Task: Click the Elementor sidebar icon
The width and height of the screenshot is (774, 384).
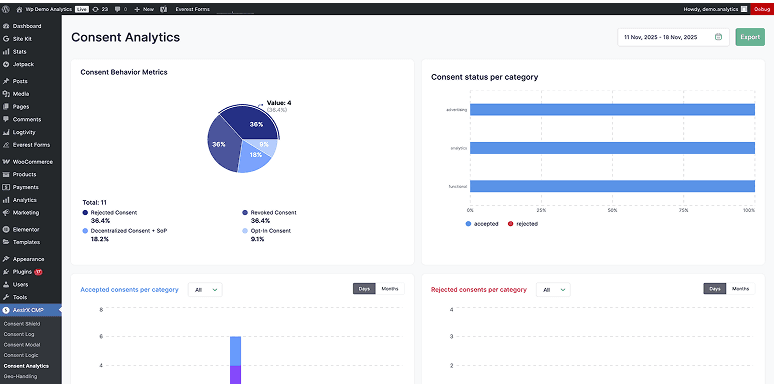Action: click(6, 230)
